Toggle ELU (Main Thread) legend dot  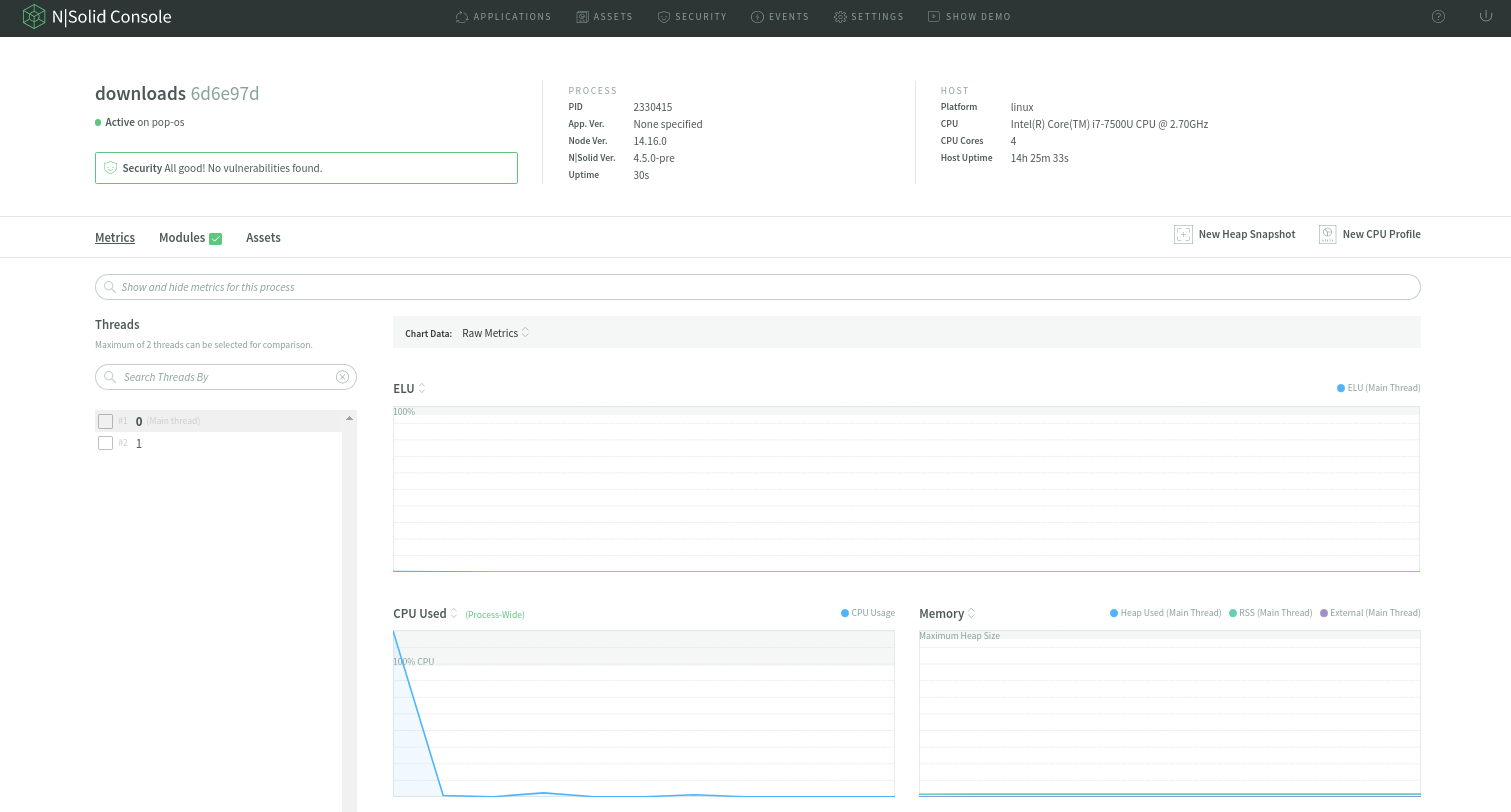(1341, 388)
